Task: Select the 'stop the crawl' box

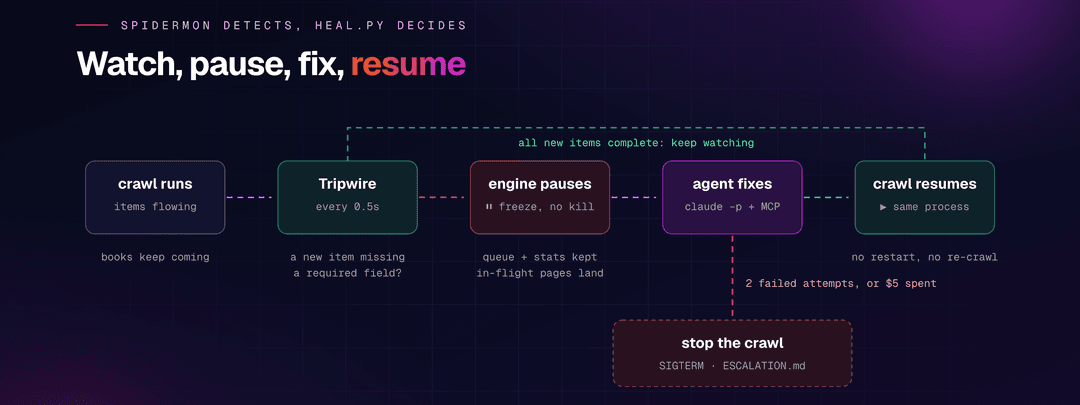Action: [x=732, y=353]
